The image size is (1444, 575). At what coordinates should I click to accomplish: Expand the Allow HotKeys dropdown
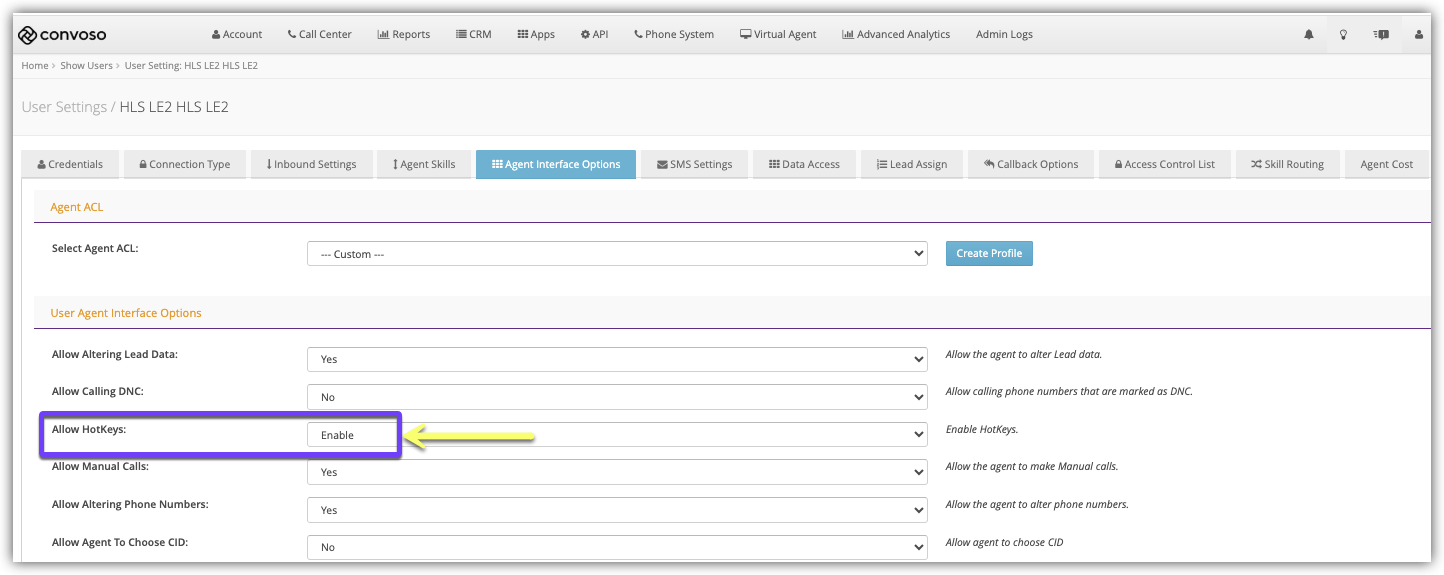point(616,435)
